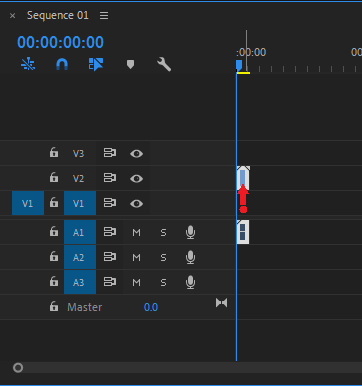Mute track A1

click(136, 232)
